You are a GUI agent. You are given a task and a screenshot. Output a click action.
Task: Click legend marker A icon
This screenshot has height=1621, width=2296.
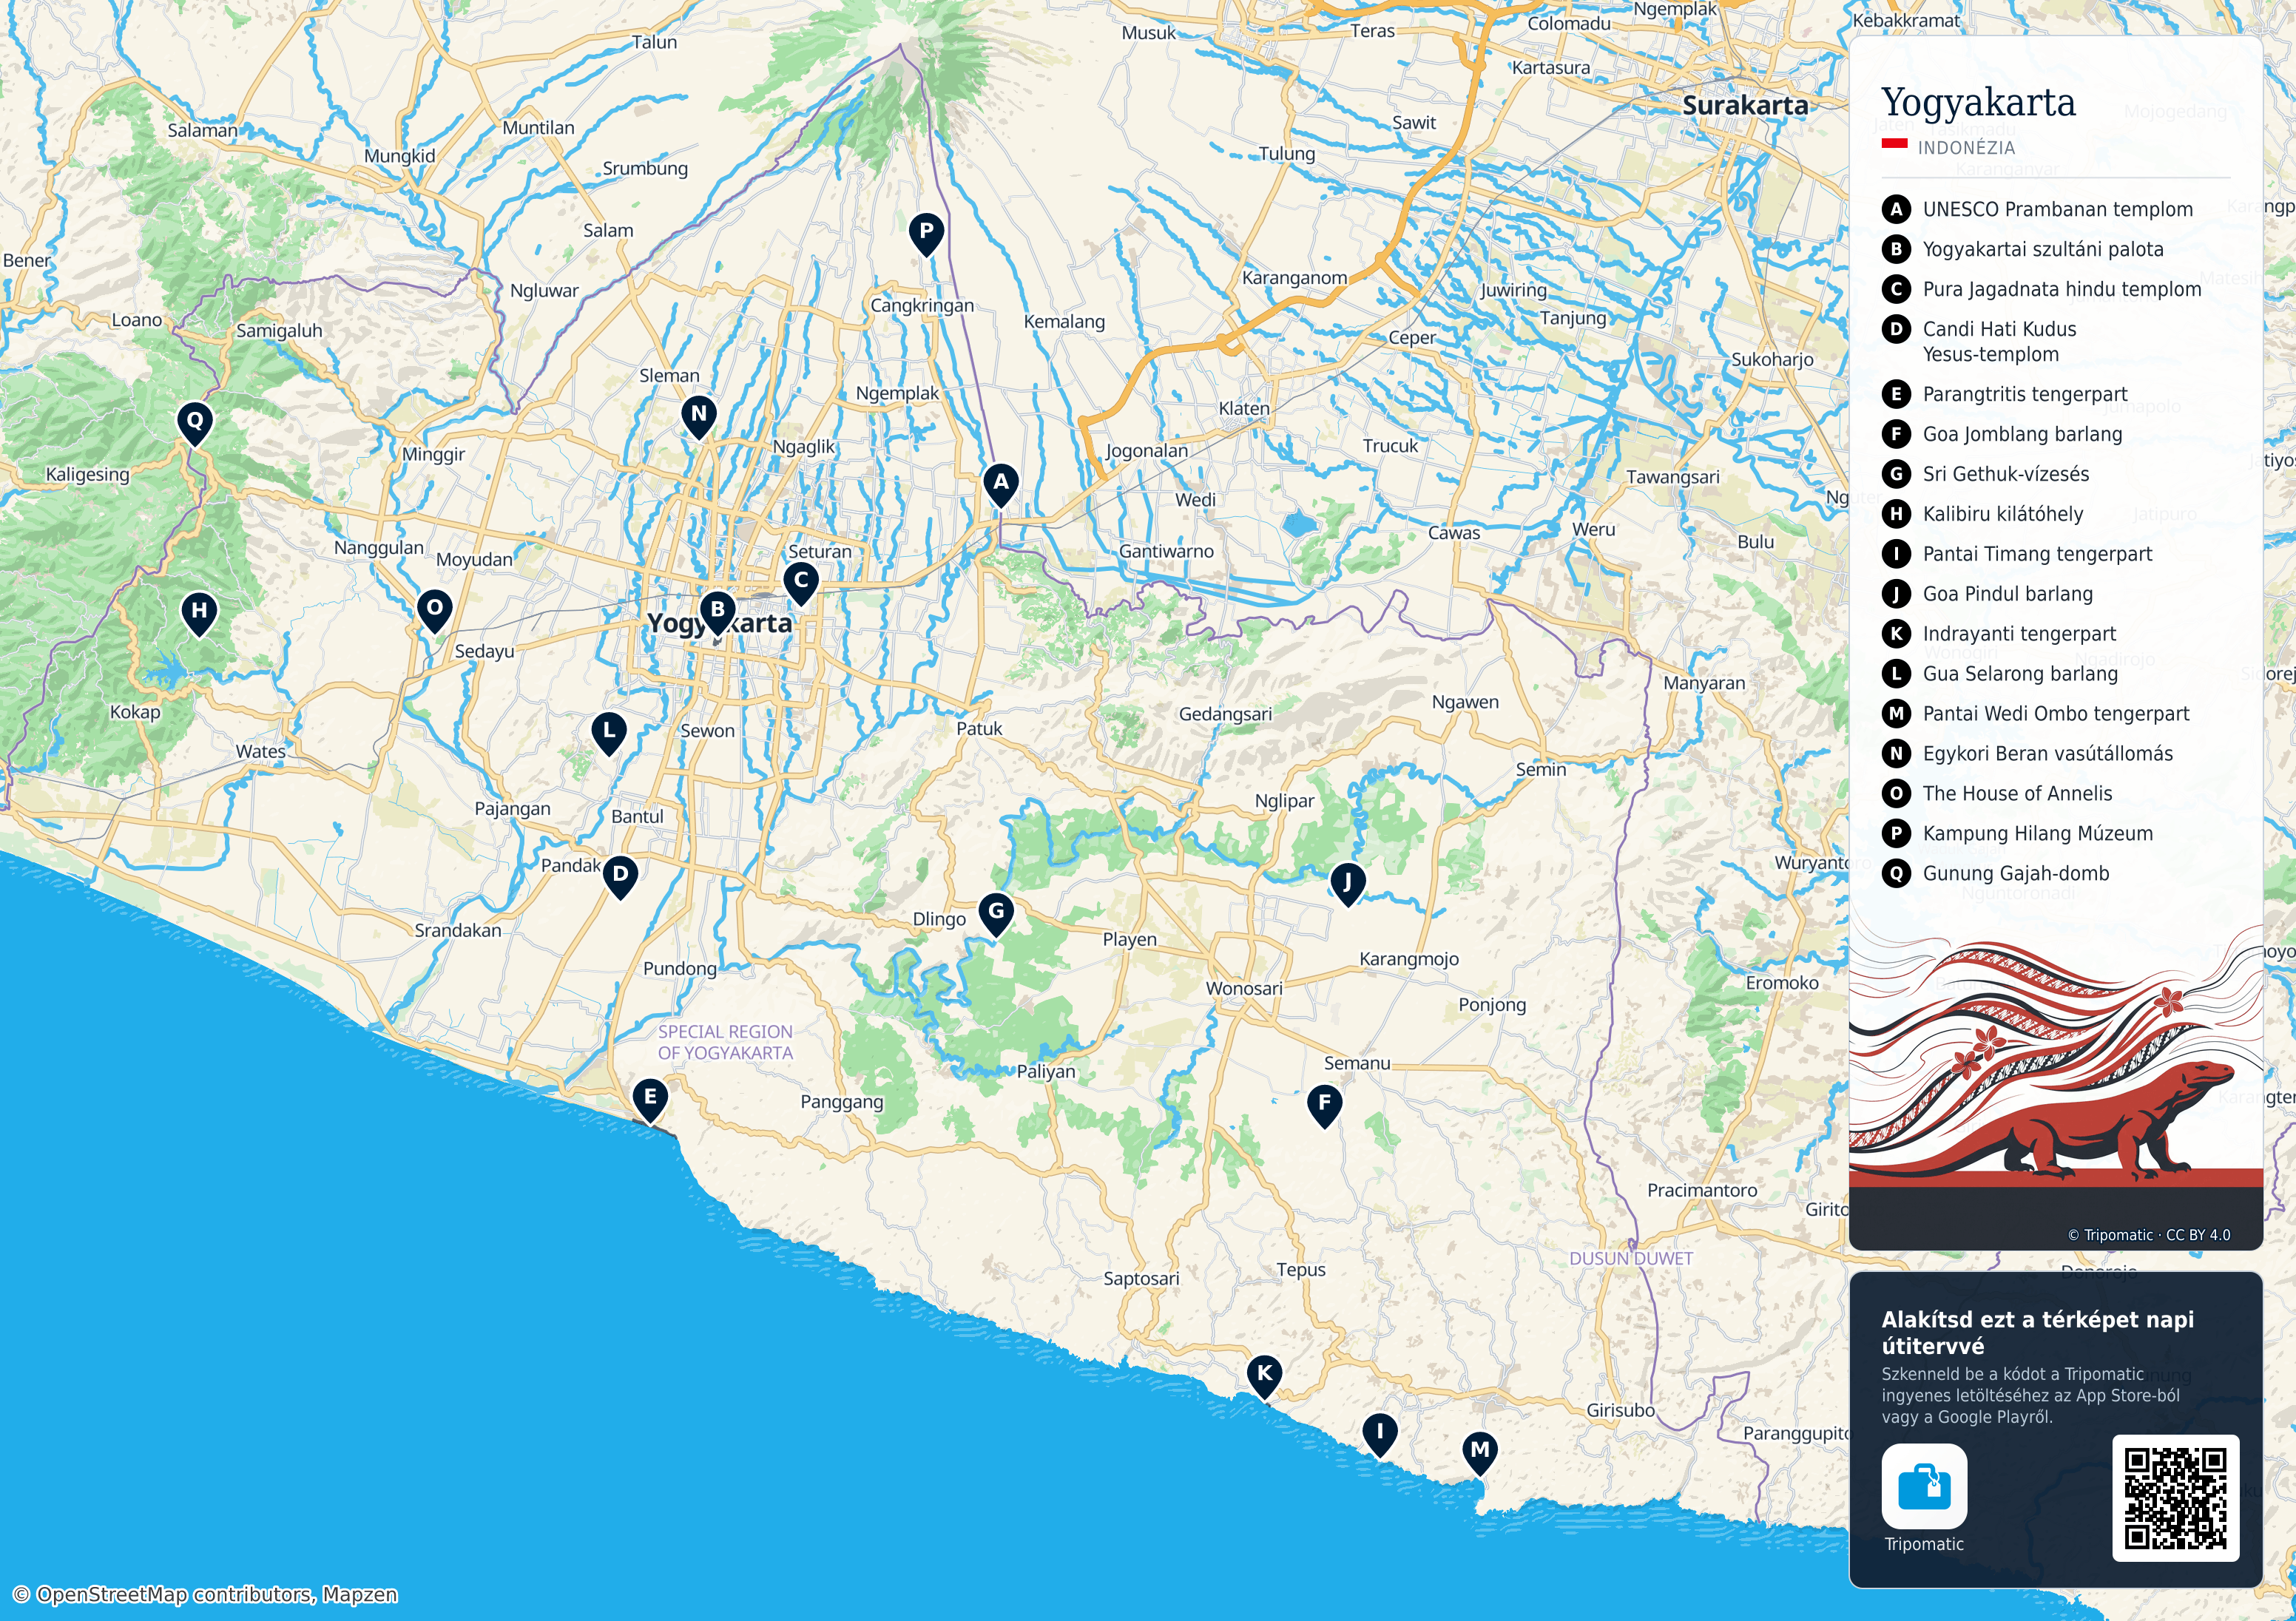(1896, 209)
